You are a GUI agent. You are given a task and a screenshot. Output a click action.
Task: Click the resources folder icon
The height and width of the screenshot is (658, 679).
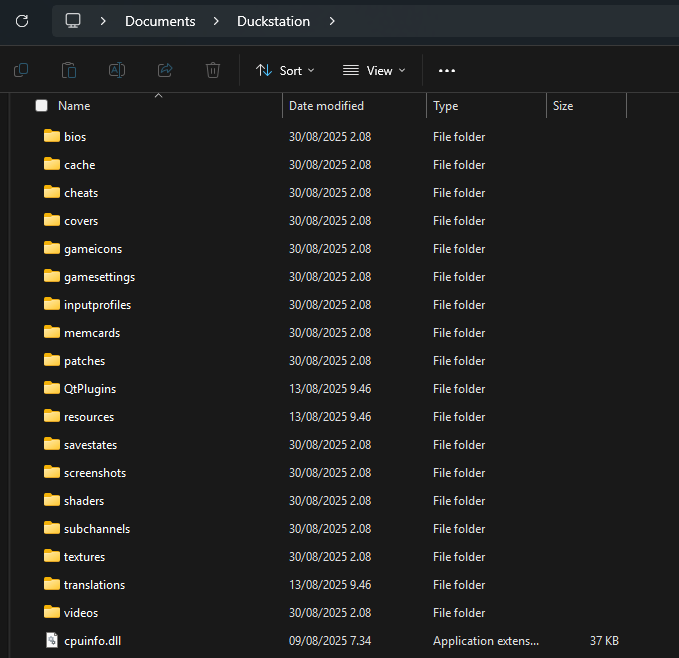pos(52,416)
